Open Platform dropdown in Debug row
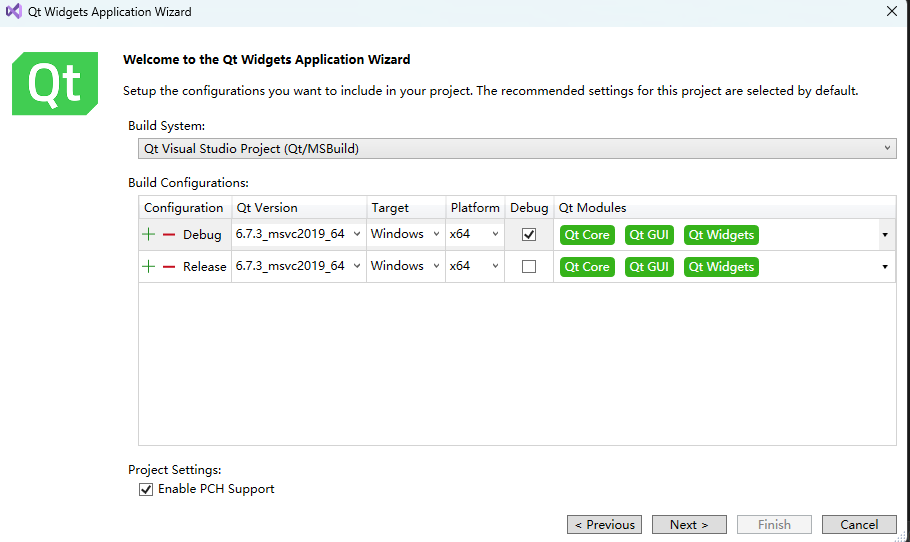Screen dimensions: 910x542 [475, 234]
